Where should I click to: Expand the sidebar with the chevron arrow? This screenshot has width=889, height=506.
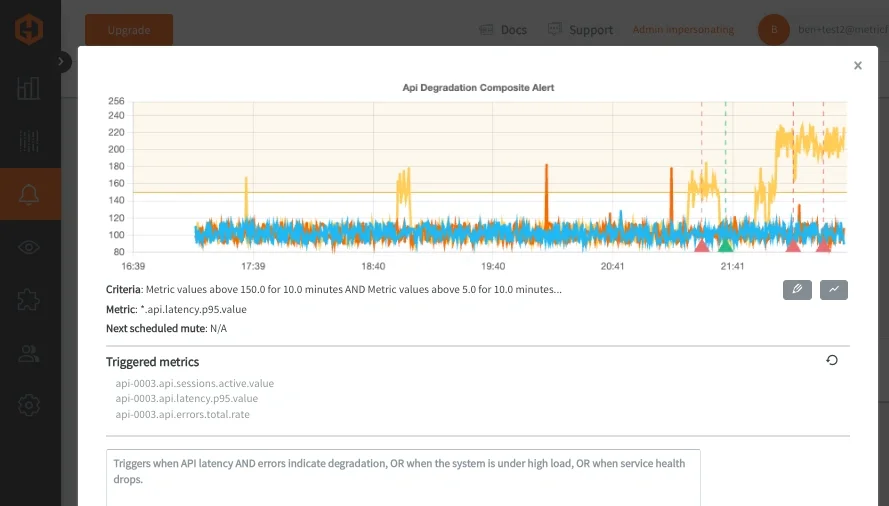pos(61,61)
